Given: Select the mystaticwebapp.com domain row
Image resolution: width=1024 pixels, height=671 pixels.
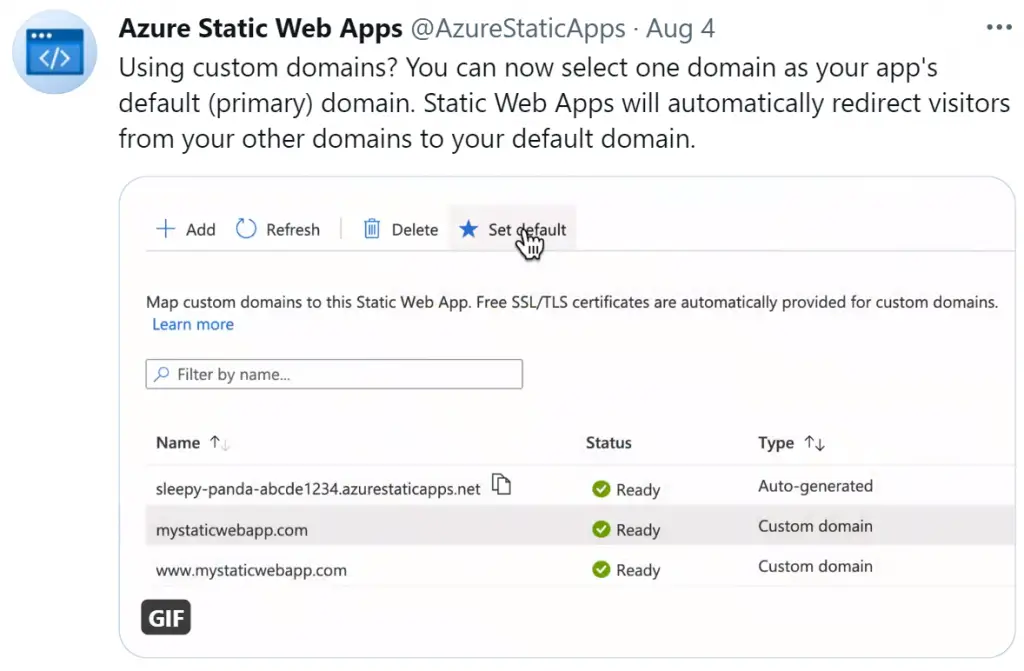Looking at the screenshot, I should (x=580, y=525).
